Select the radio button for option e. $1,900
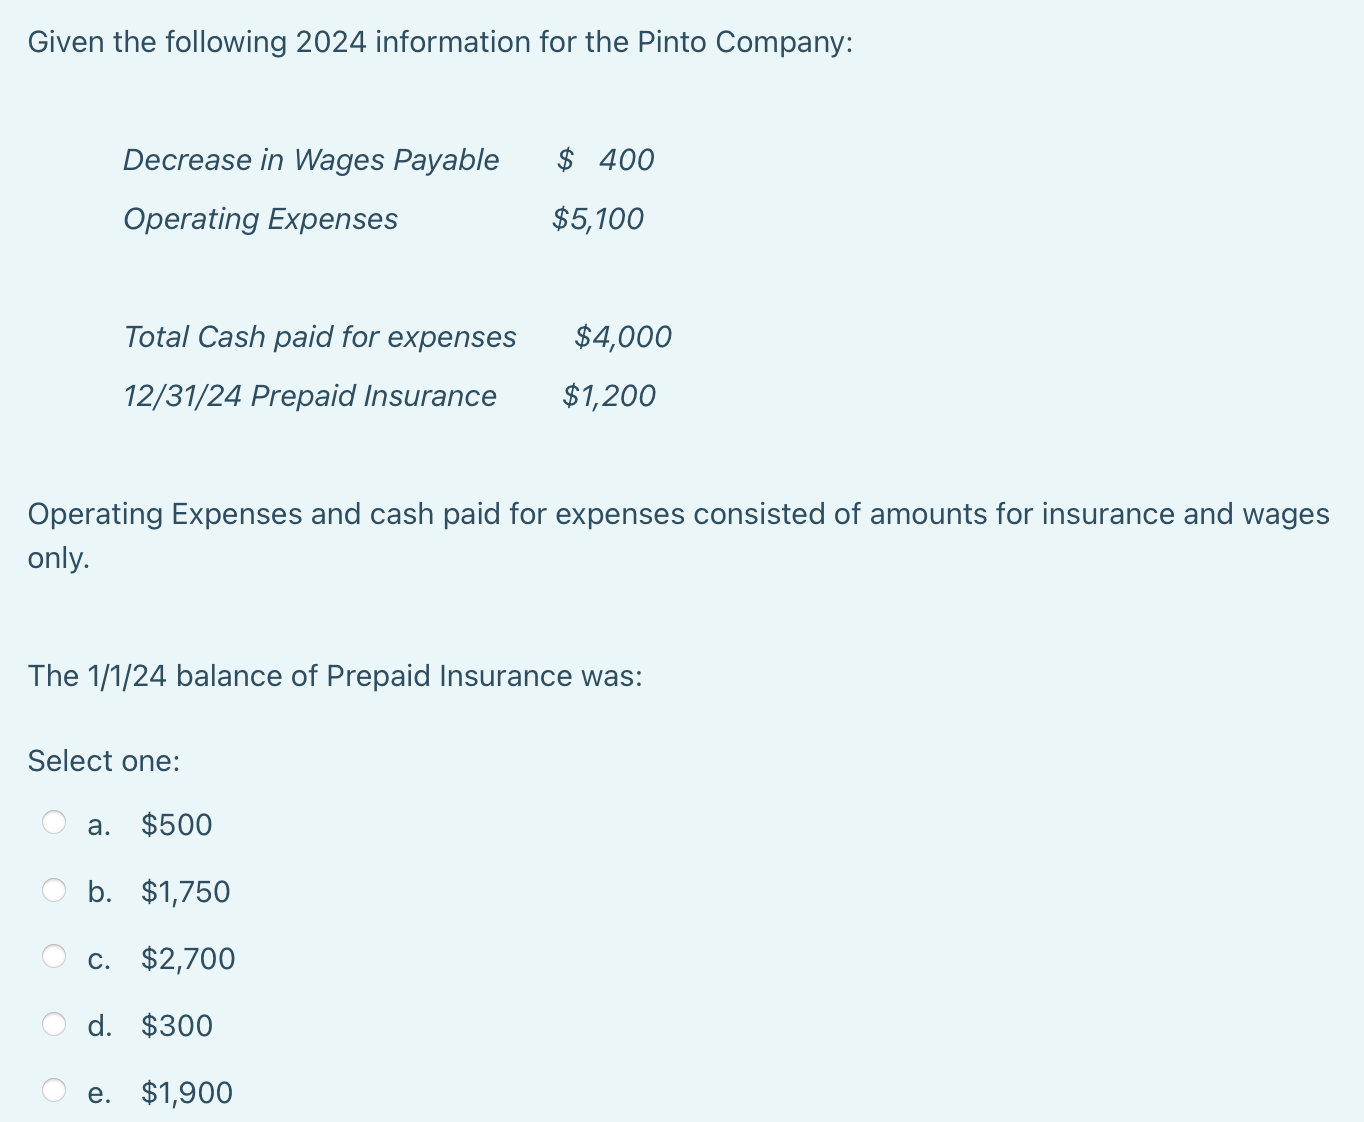Image resolution: width=1364 pixels, height=1122 pixels. coord(55,1090)
